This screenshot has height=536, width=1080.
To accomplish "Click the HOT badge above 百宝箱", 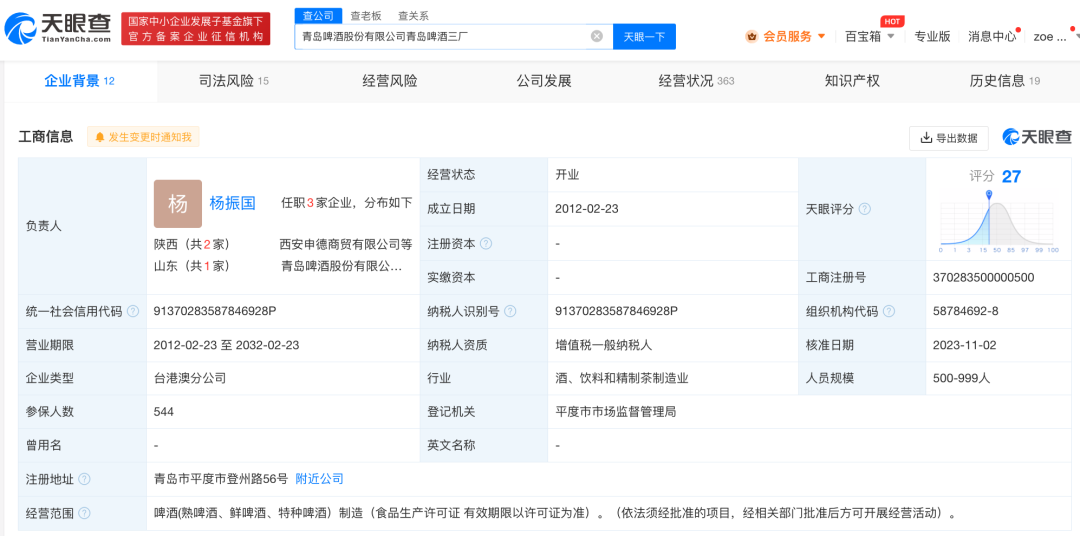I will point(892,21).
